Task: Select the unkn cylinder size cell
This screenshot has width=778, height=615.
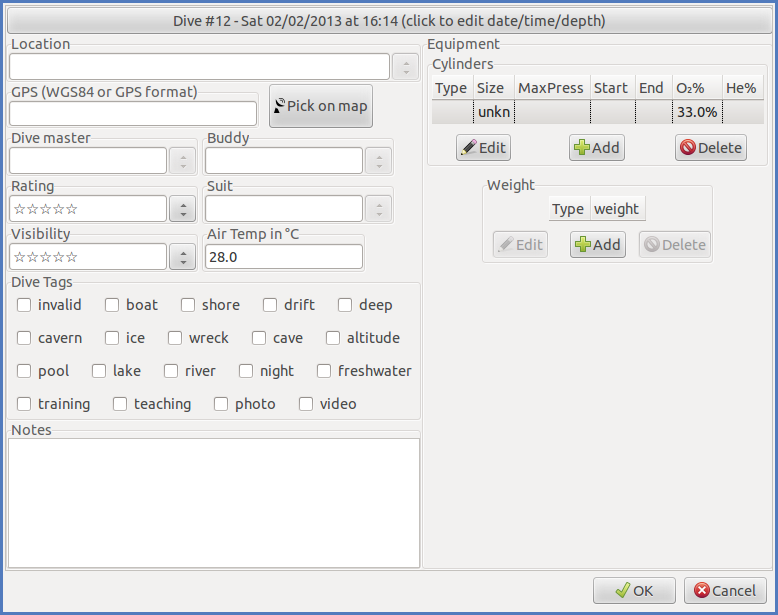Action: tap(494, 112)
